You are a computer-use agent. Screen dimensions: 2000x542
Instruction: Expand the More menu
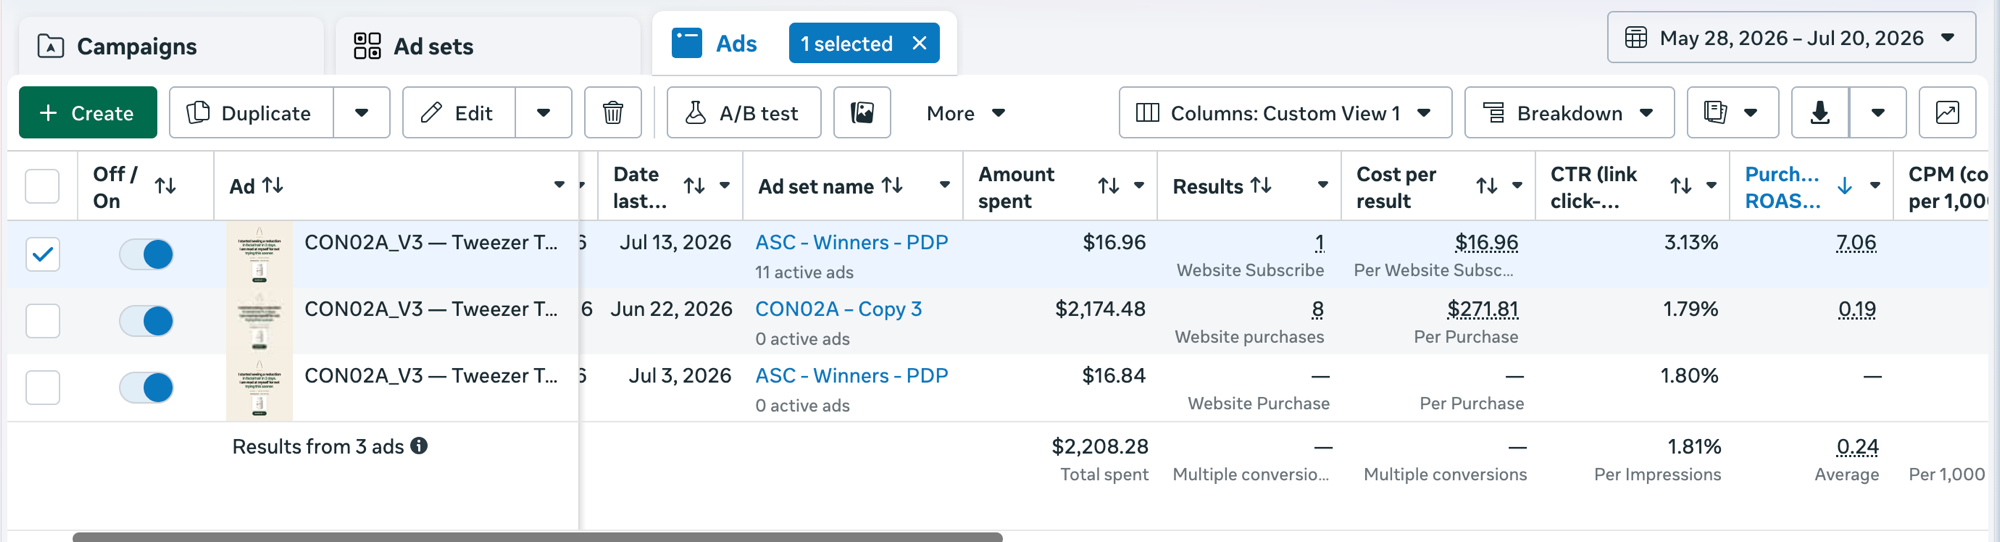click(965, 113)
